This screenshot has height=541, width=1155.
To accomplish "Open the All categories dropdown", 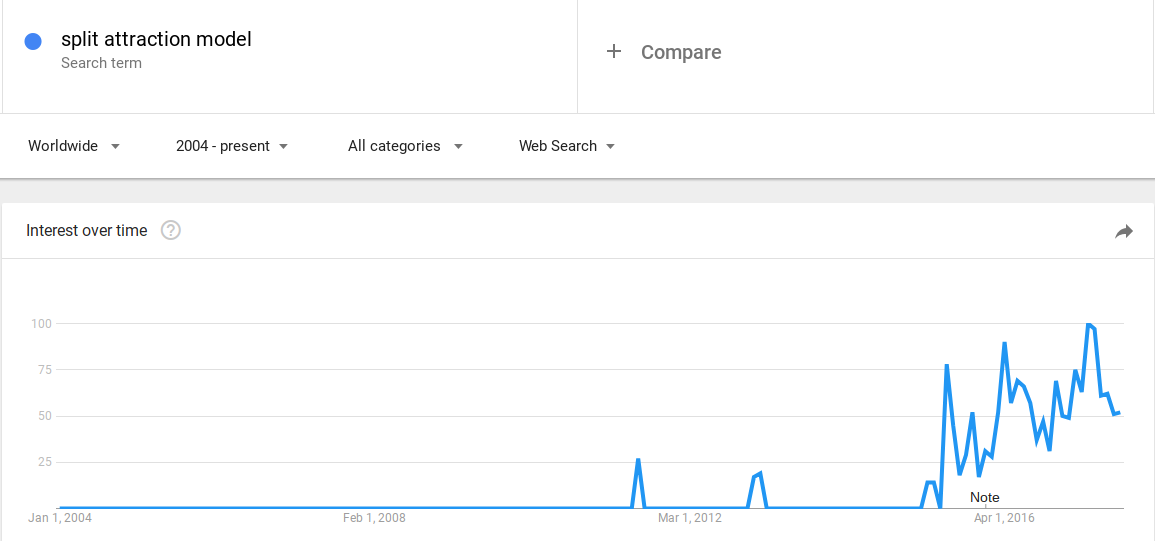I will pos(405,146).
